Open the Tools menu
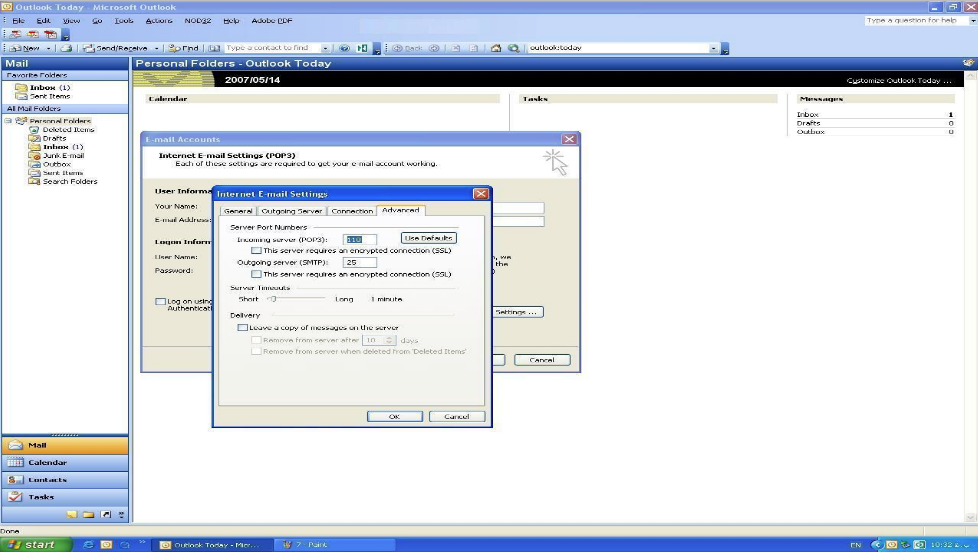The height and width of the screenshot is (552, 978). [123, 21]
